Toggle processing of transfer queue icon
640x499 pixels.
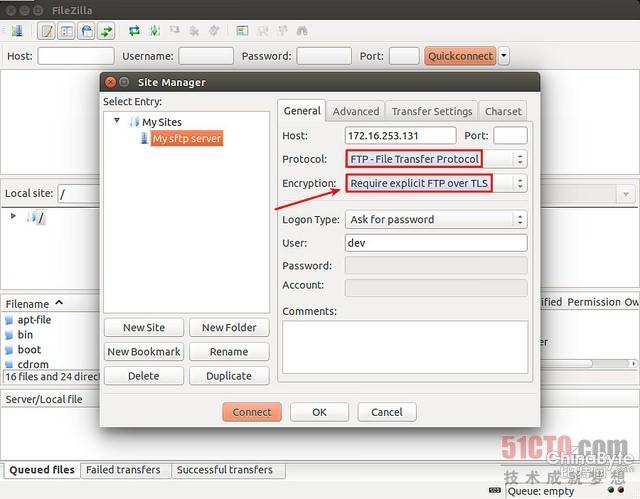[155, 31]
